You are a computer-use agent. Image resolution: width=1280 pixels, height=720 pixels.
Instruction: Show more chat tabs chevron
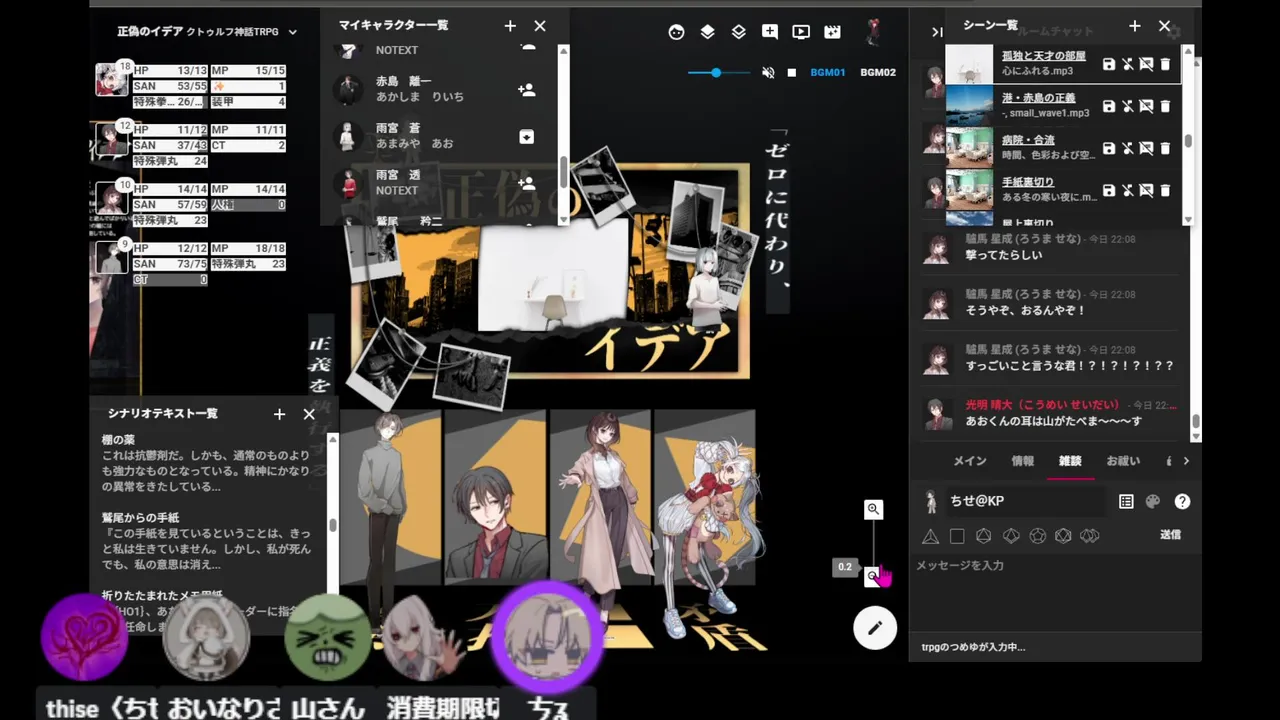coord(1186,461)
